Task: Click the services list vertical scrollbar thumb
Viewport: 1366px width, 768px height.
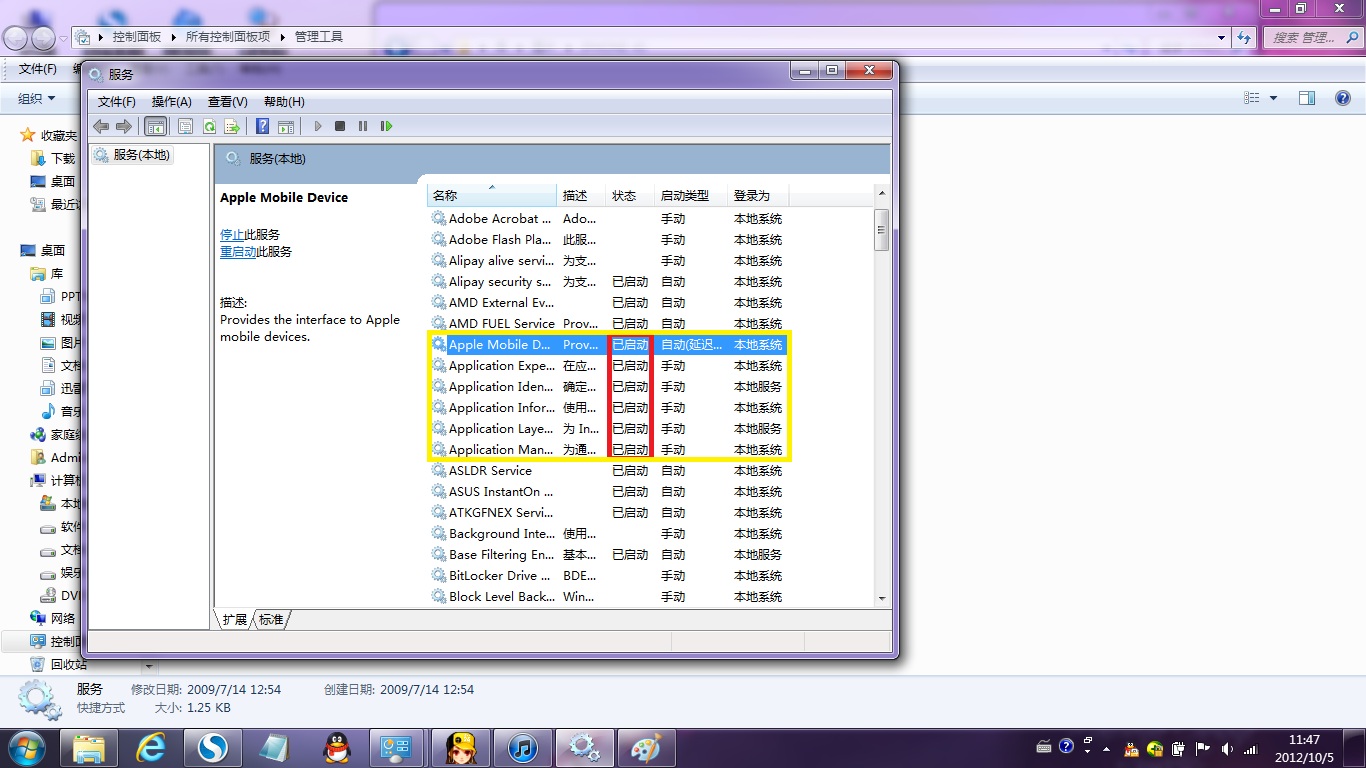Action: coord(881,229)
